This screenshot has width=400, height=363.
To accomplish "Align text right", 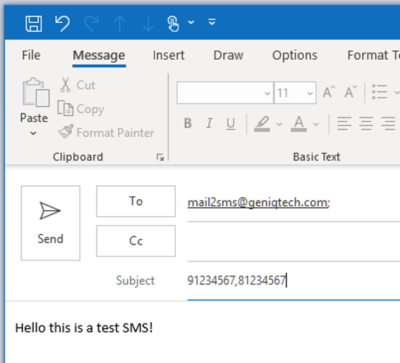I will pos(388,124).
